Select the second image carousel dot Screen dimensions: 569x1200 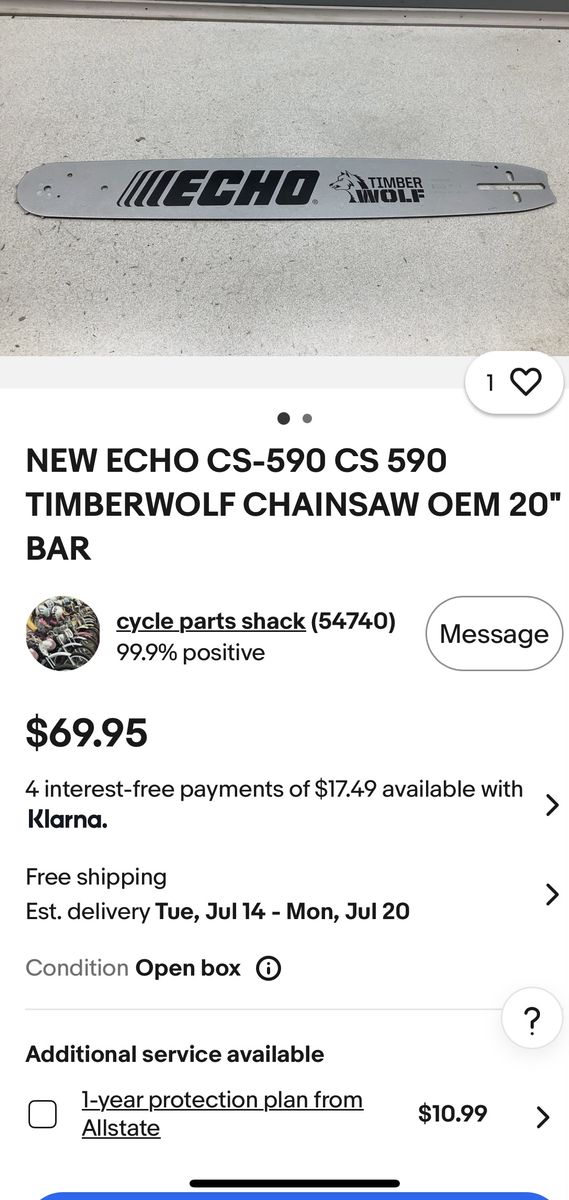pyautogui.click(x=307, y=419)
